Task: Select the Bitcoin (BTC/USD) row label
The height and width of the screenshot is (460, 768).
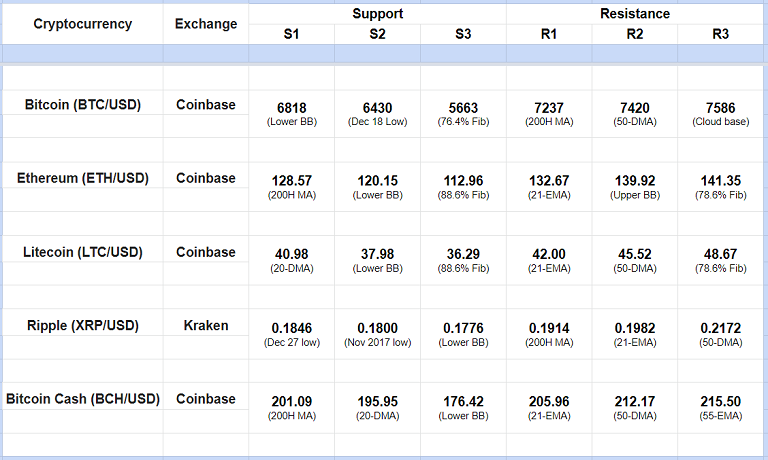Action: (x=82, y=104)
